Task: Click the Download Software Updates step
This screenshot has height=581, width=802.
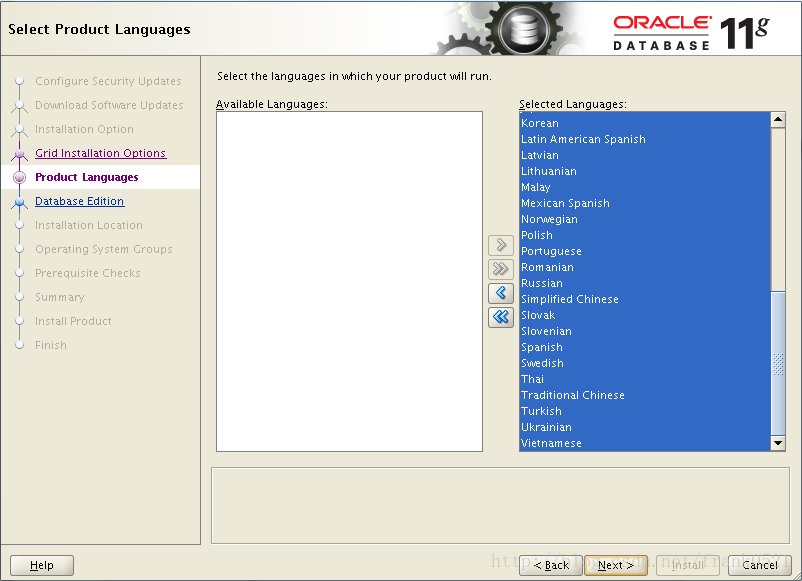Action: click(x=109, y=105)
